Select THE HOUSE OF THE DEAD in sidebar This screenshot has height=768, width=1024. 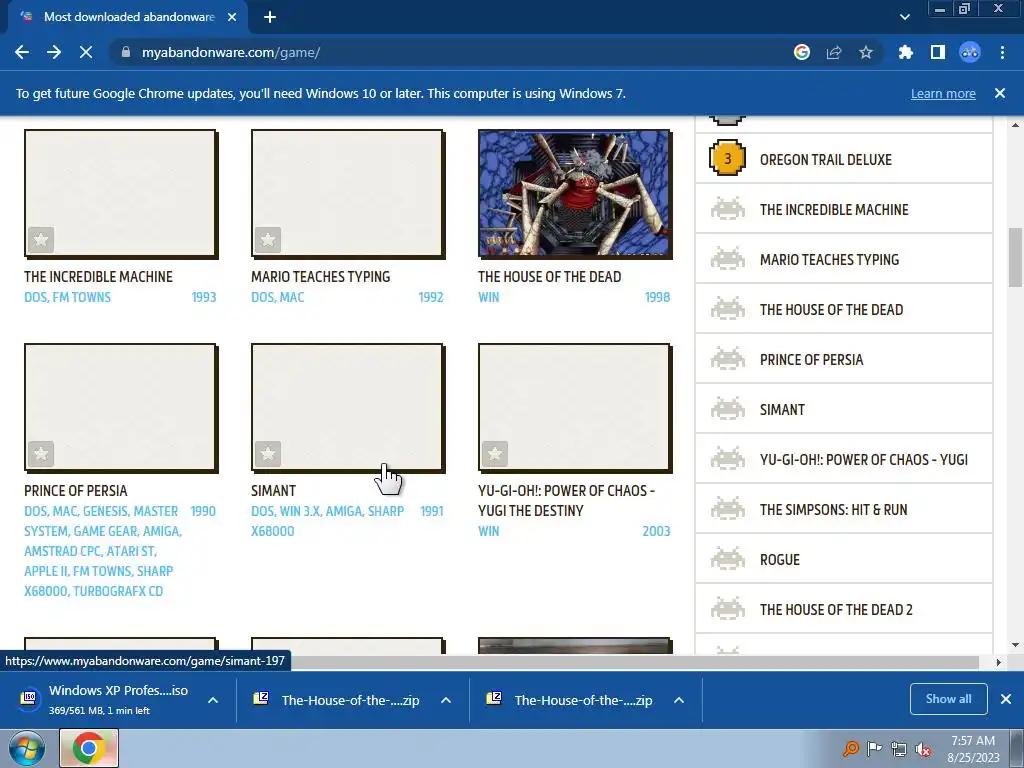coord(844,310)
